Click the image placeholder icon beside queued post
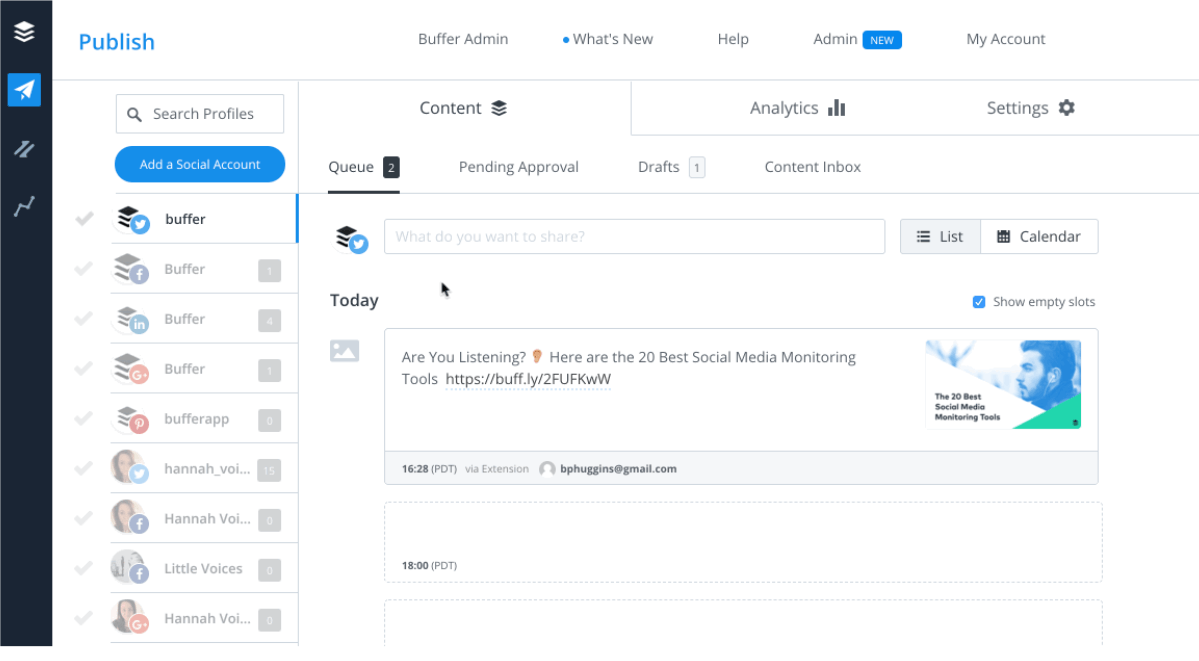 point(344,351)
